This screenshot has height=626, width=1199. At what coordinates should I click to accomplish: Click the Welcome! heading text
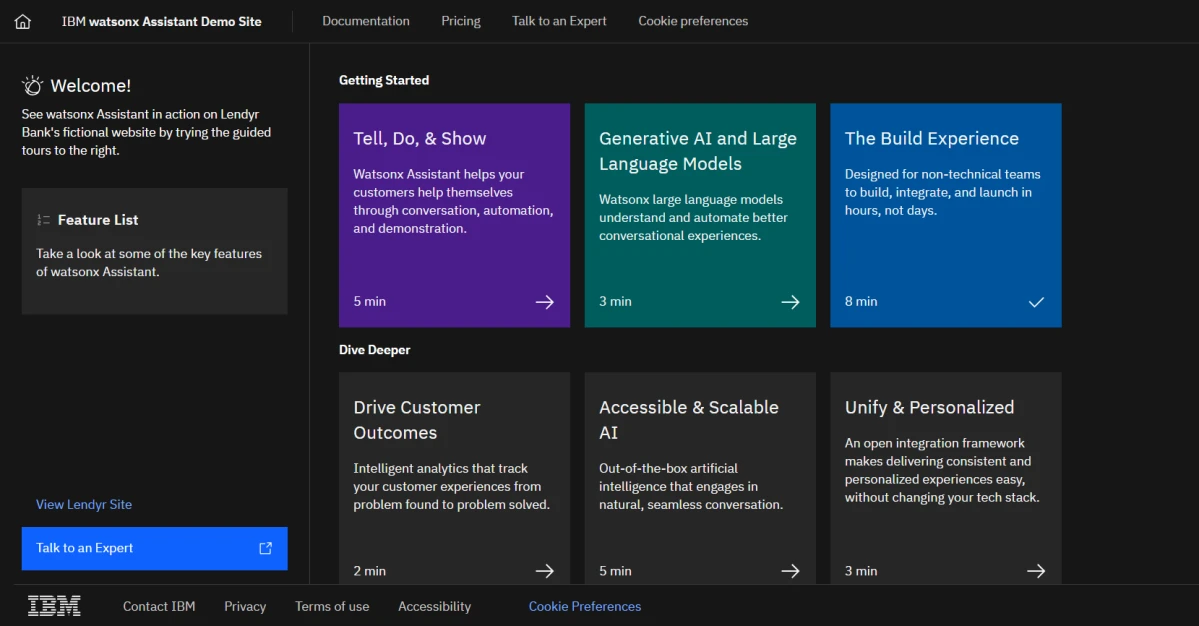tap(90, 86)
